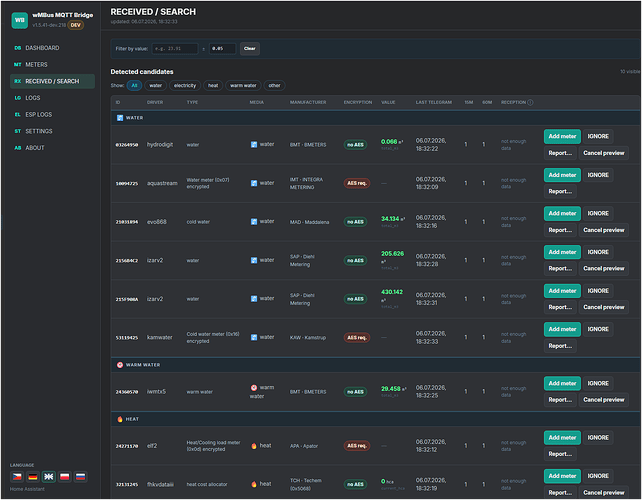The height and width of the screenshot is (500, 642).
Task: Toggle the 'warm water' filter chip
Action: (x=243, y=86)
